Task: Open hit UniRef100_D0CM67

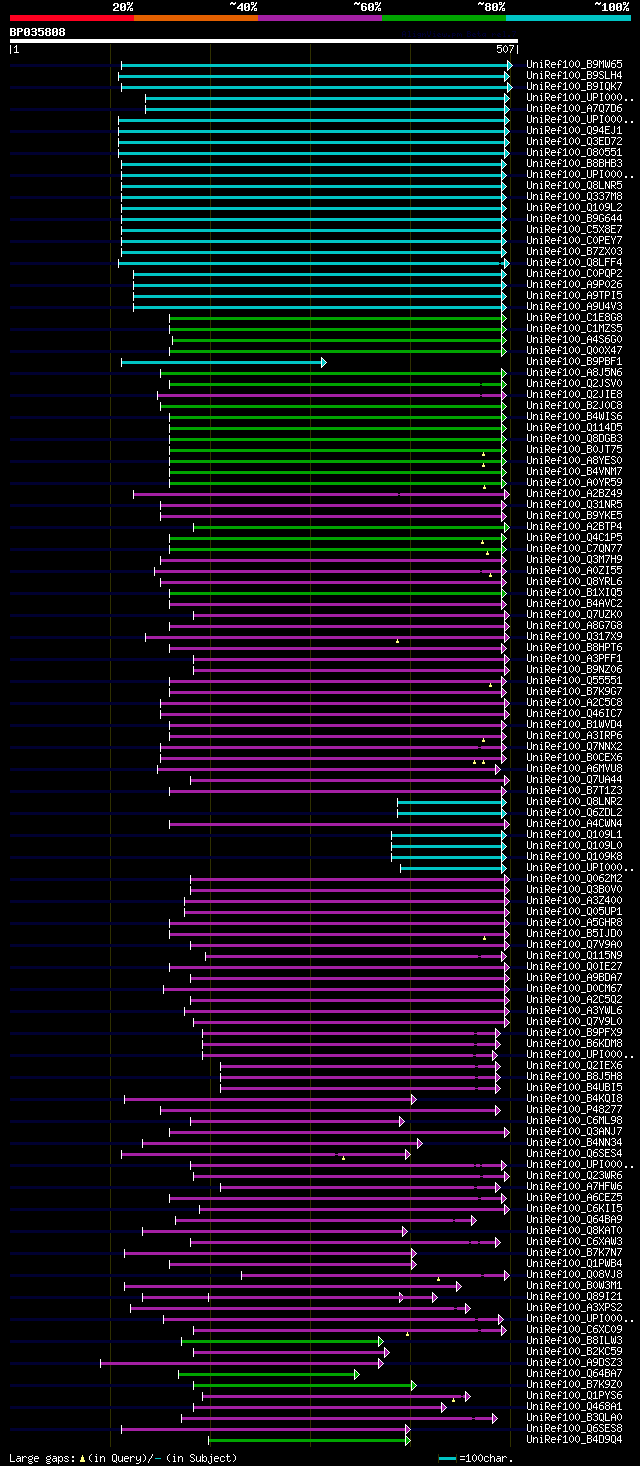Action: pyautogui.click(x=574, y=988)
